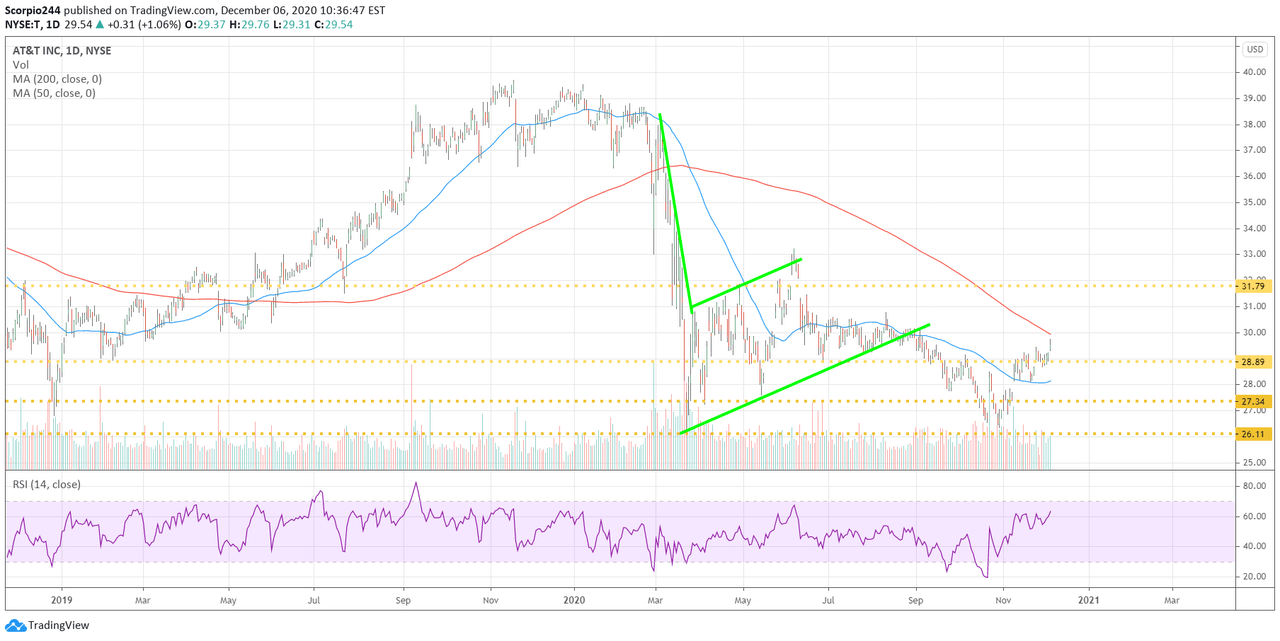Select the MA (200, close, 0) indicator label
1280x641 pixels.
(x=57, y=79)
